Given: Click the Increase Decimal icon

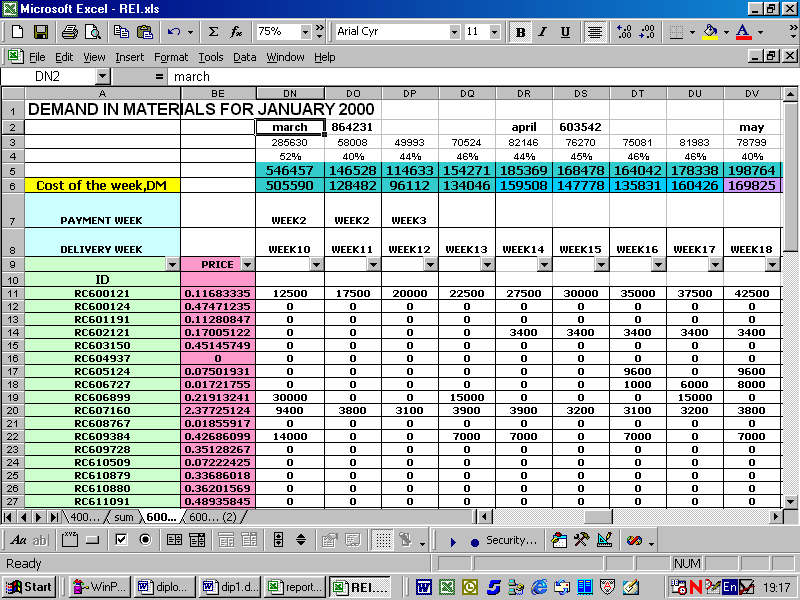Looking at the screenshot, I should click(624, 32).
